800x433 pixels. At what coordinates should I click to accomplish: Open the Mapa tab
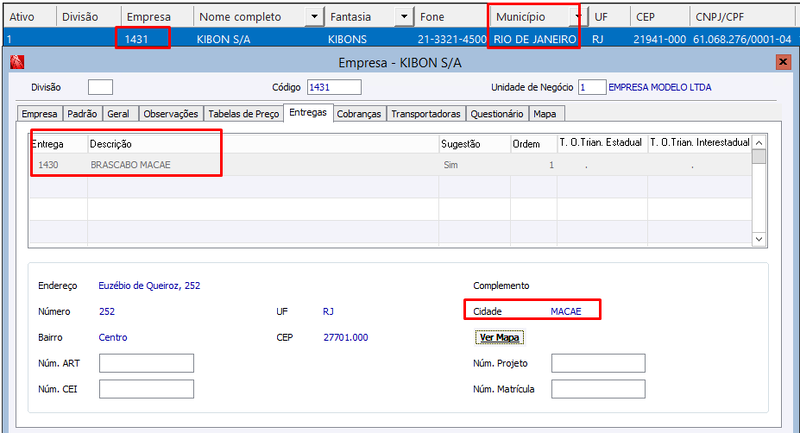545,114
